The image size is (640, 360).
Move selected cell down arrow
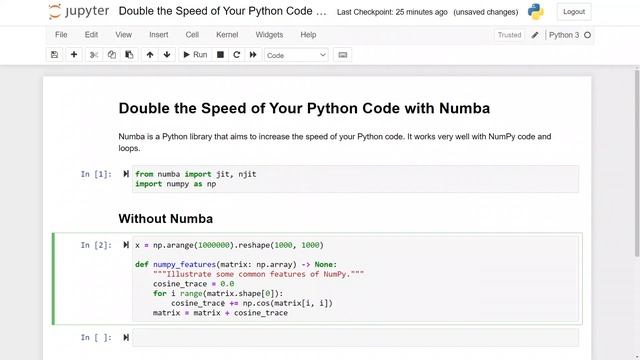167,55
